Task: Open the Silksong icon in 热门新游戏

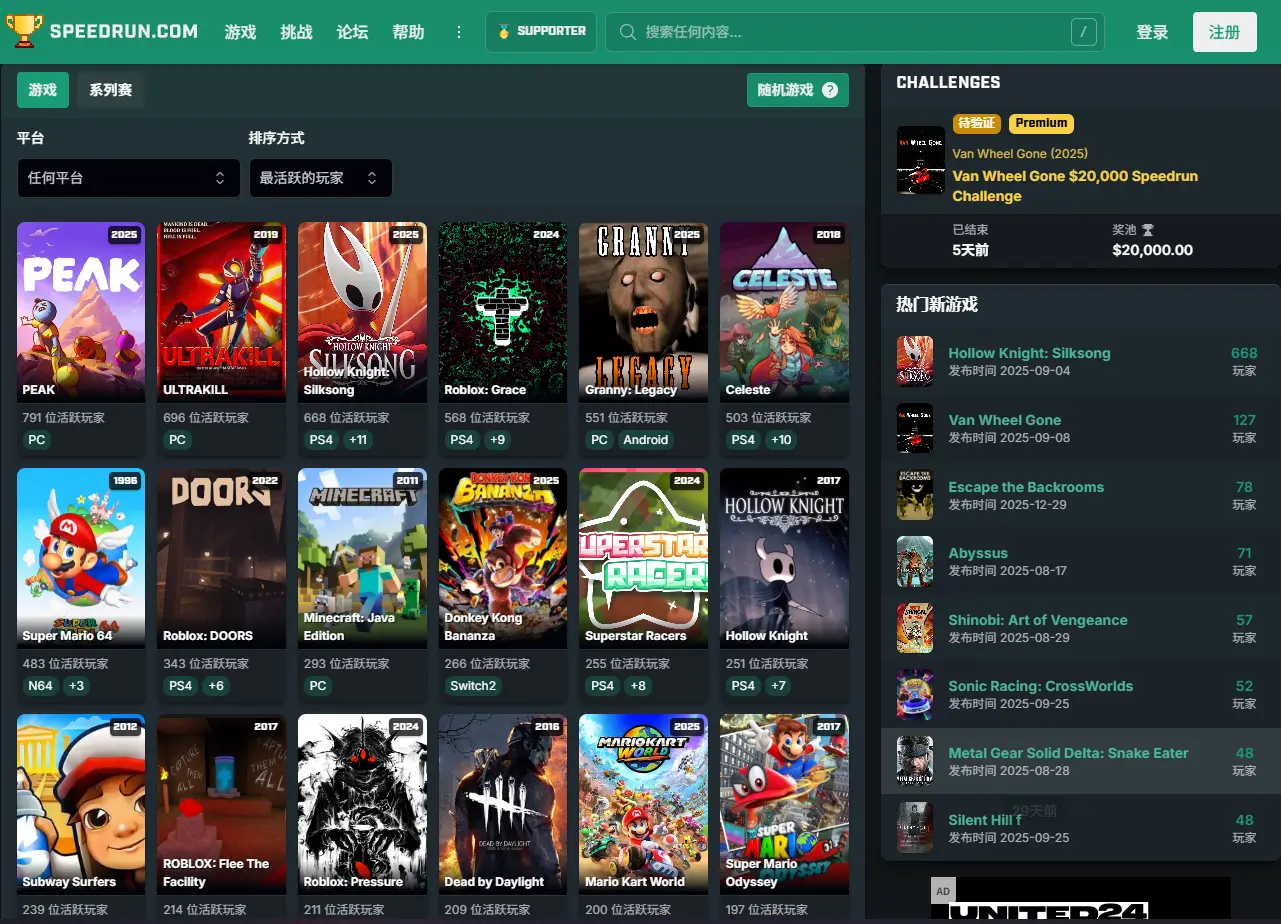Action: point(914,361)
